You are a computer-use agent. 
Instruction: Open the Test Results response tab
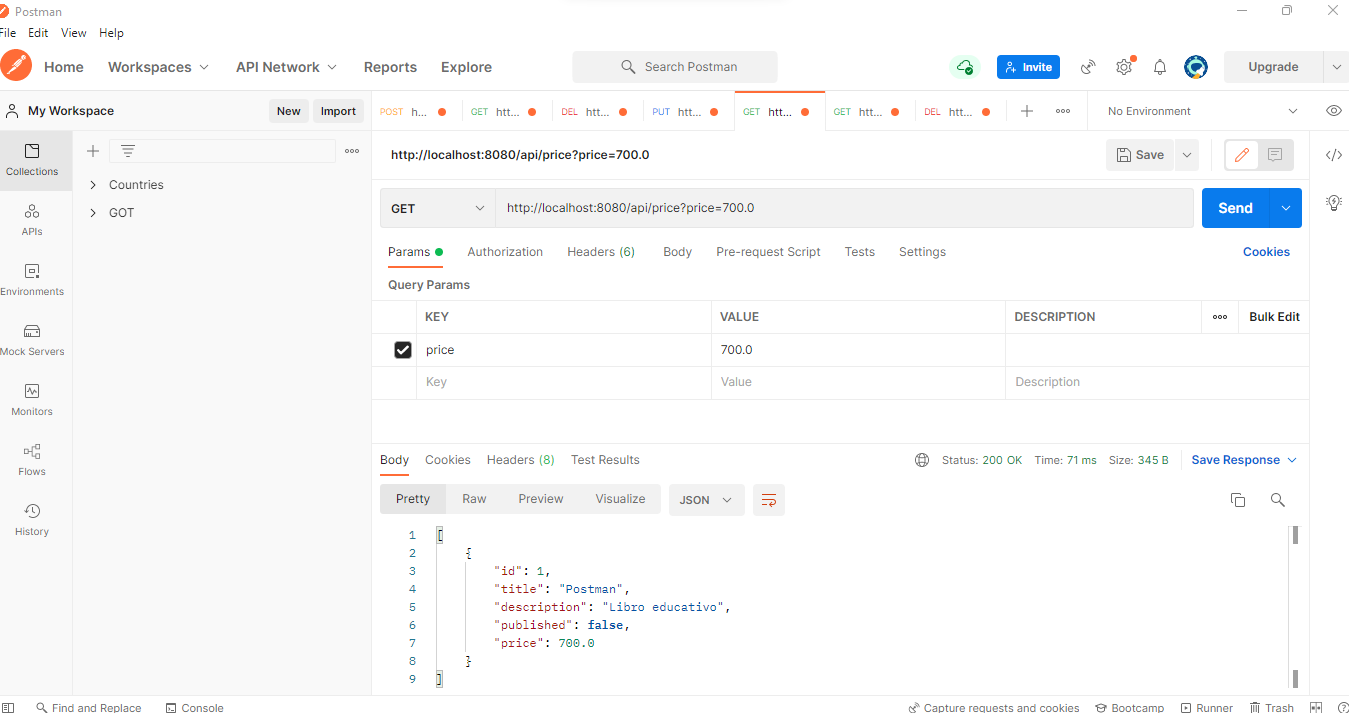tap(605, 460)
